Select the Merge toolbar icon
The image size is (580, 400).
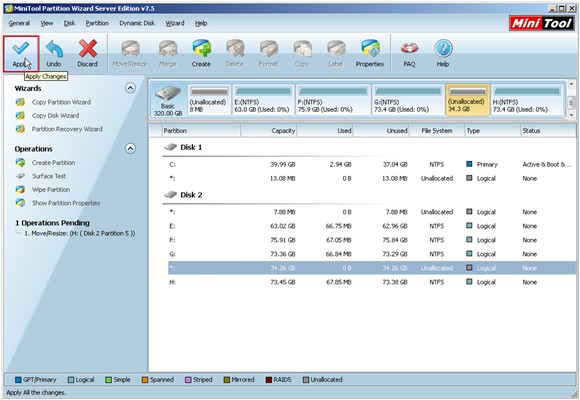click(x=168, y=48)
